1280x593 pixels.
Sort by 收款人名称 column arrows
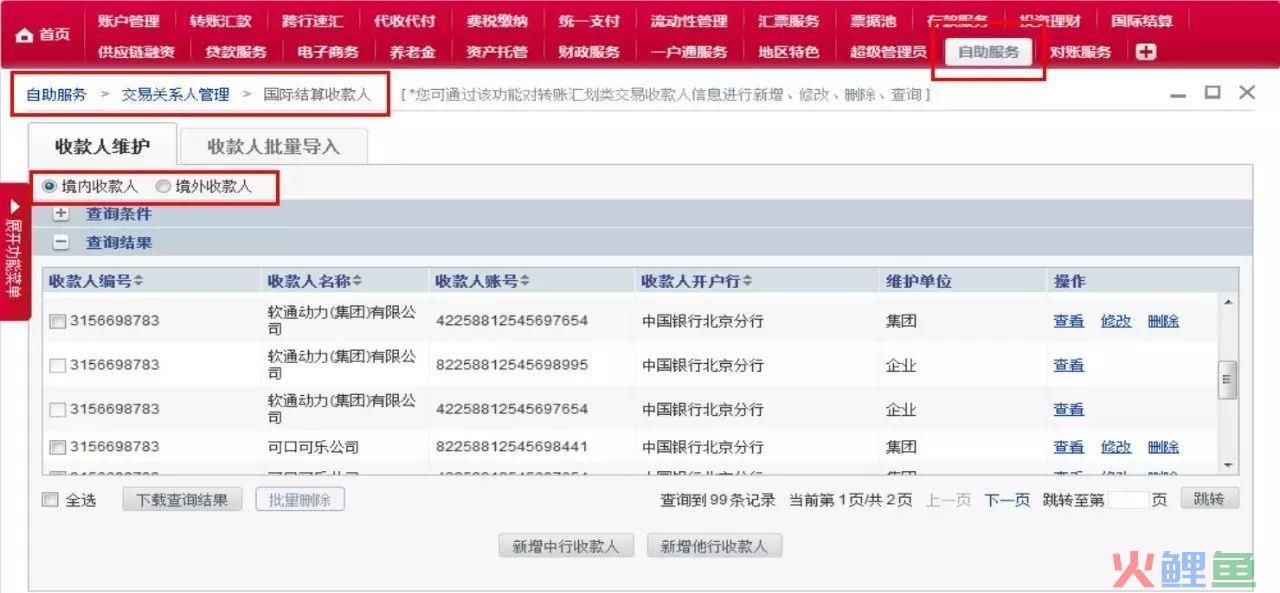click(x=357, y=282)
